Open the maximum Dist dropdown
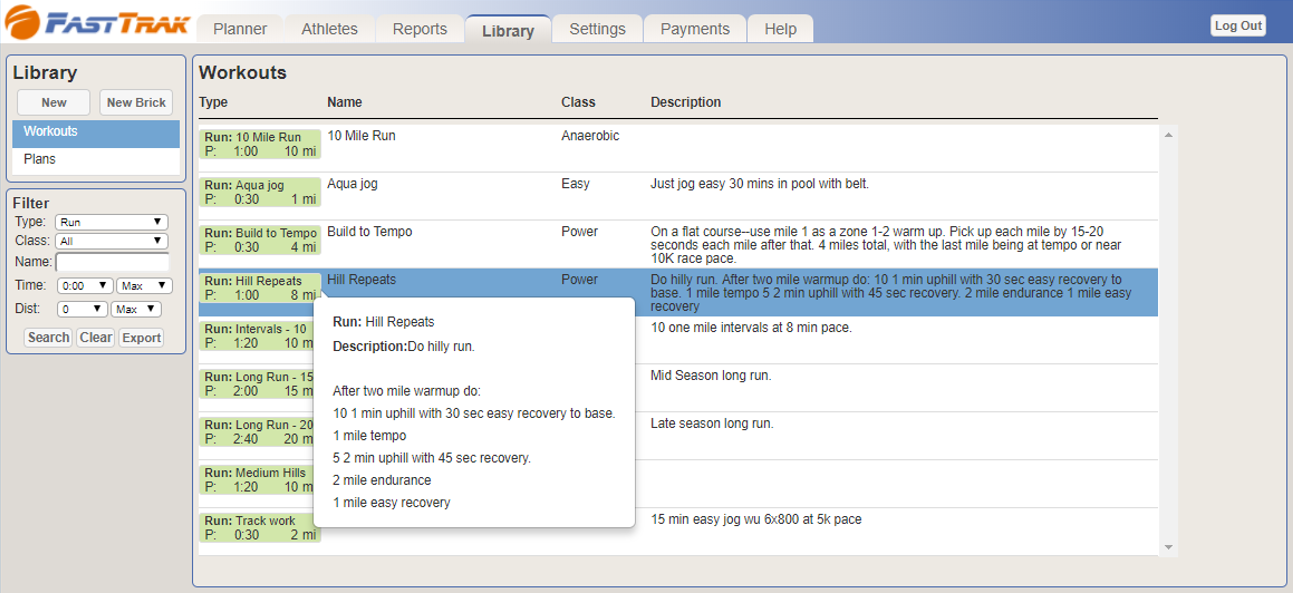This screenshot has height=593, width=1293. click(136, 310)
